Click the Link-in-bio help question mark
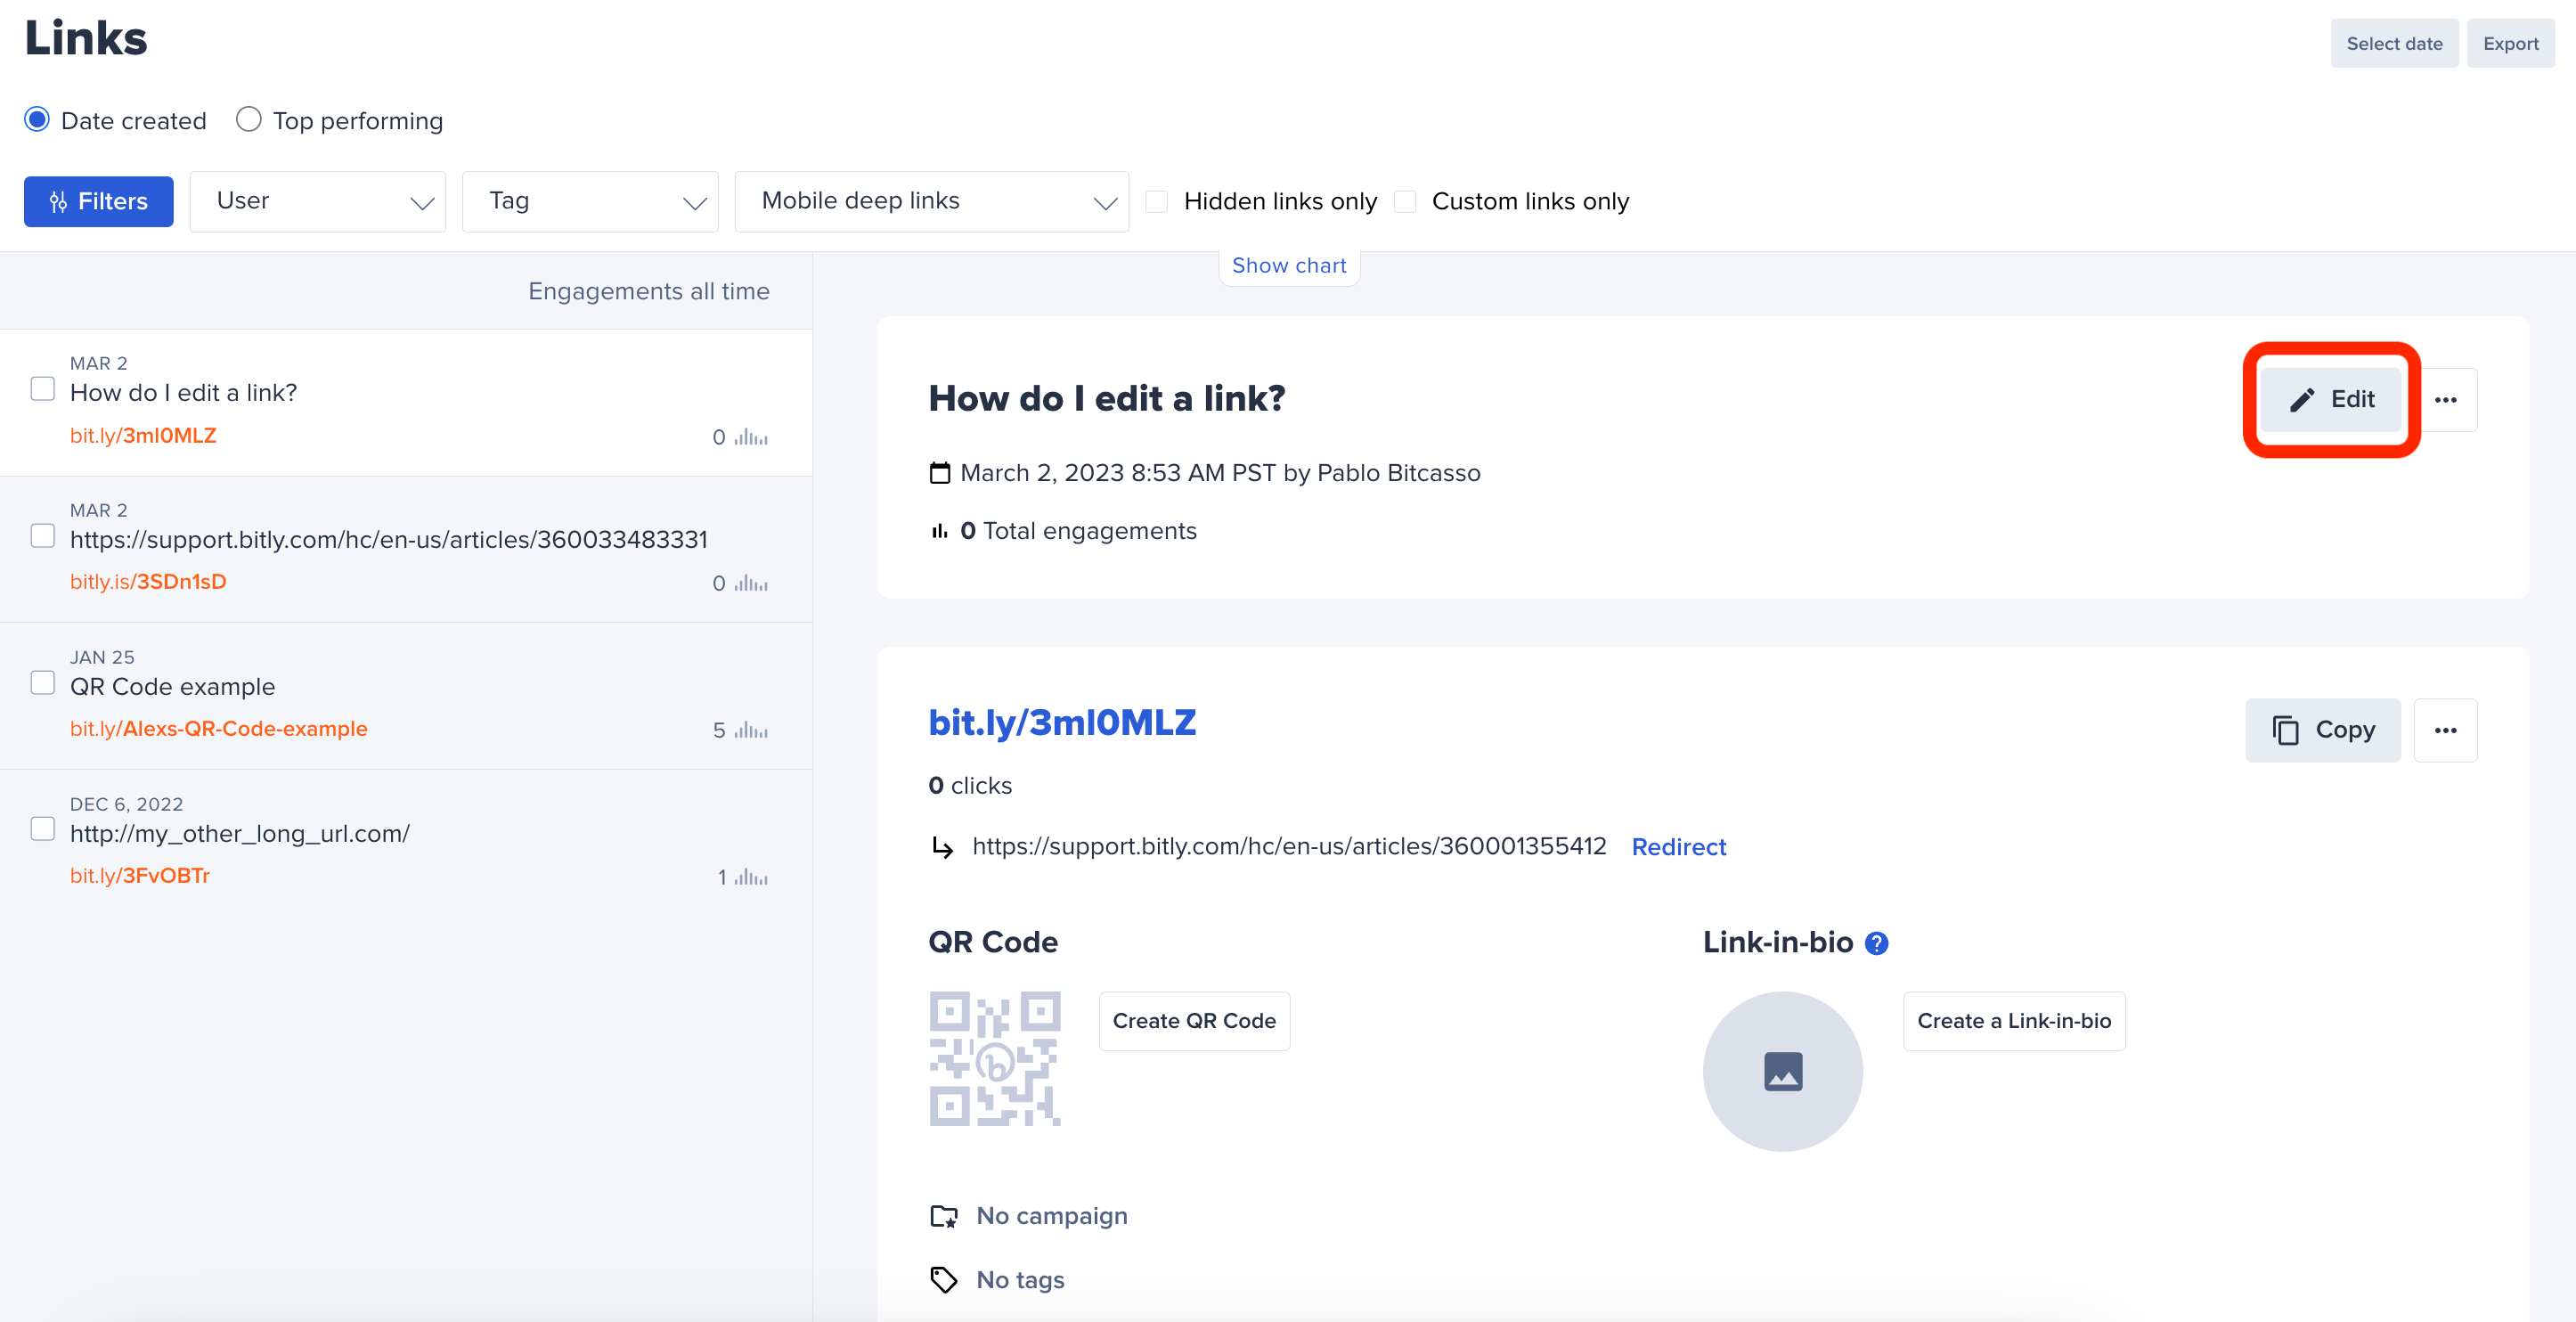2576x1322 pixels. point(1876,942)
